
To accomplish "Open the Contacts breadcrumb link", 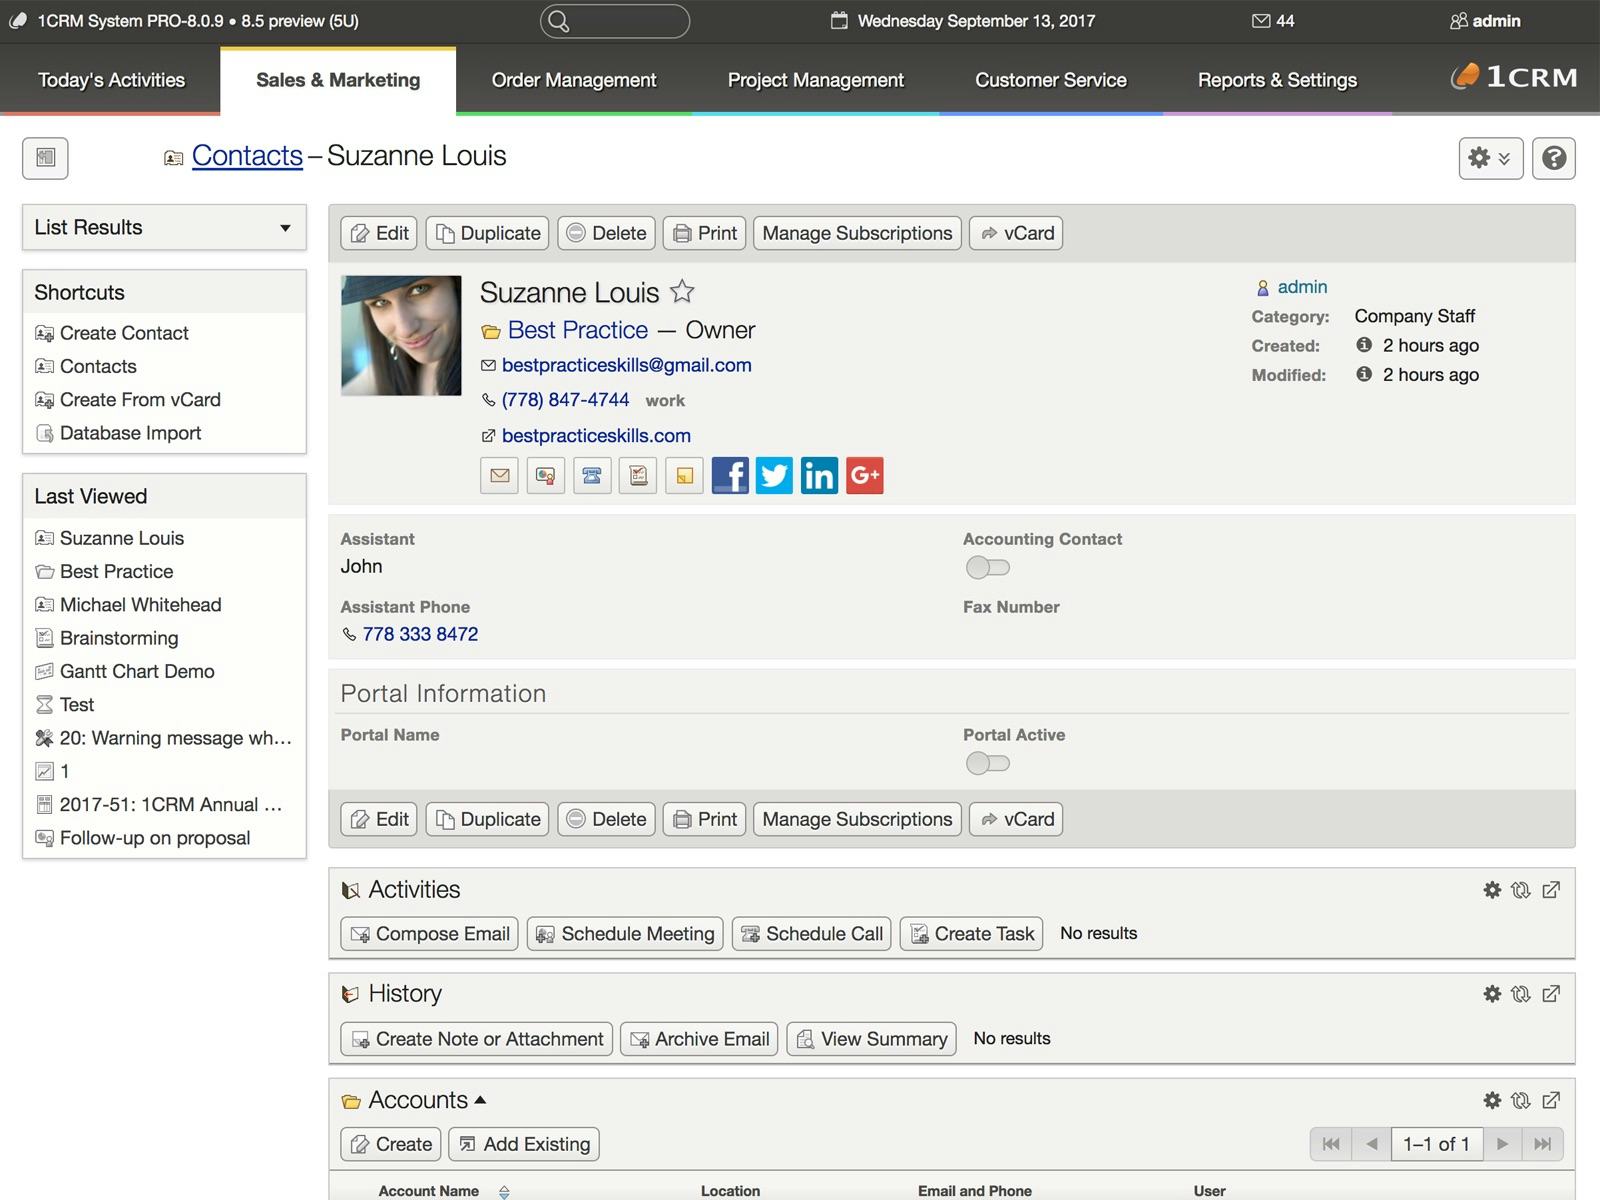I will (x=247, y=156).
